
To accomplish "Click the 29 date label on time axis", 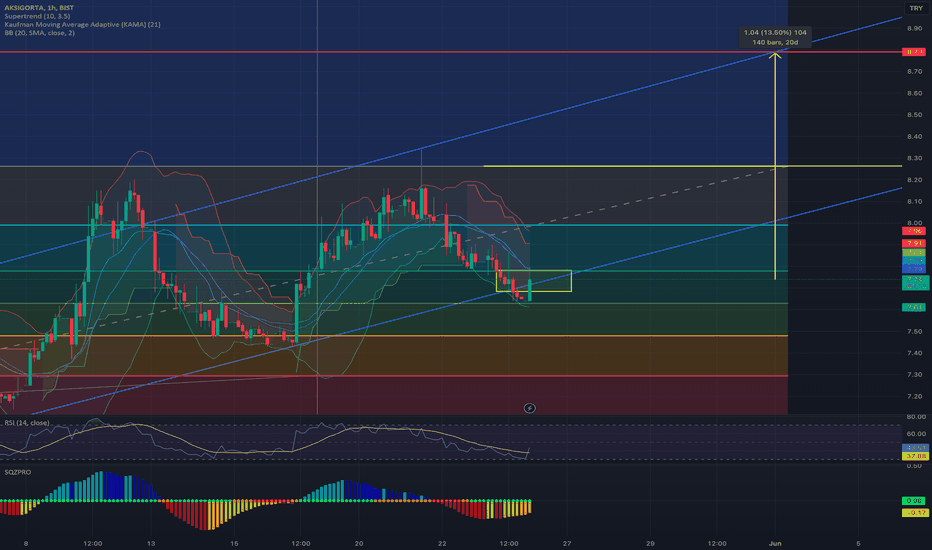I will [650, 543].
